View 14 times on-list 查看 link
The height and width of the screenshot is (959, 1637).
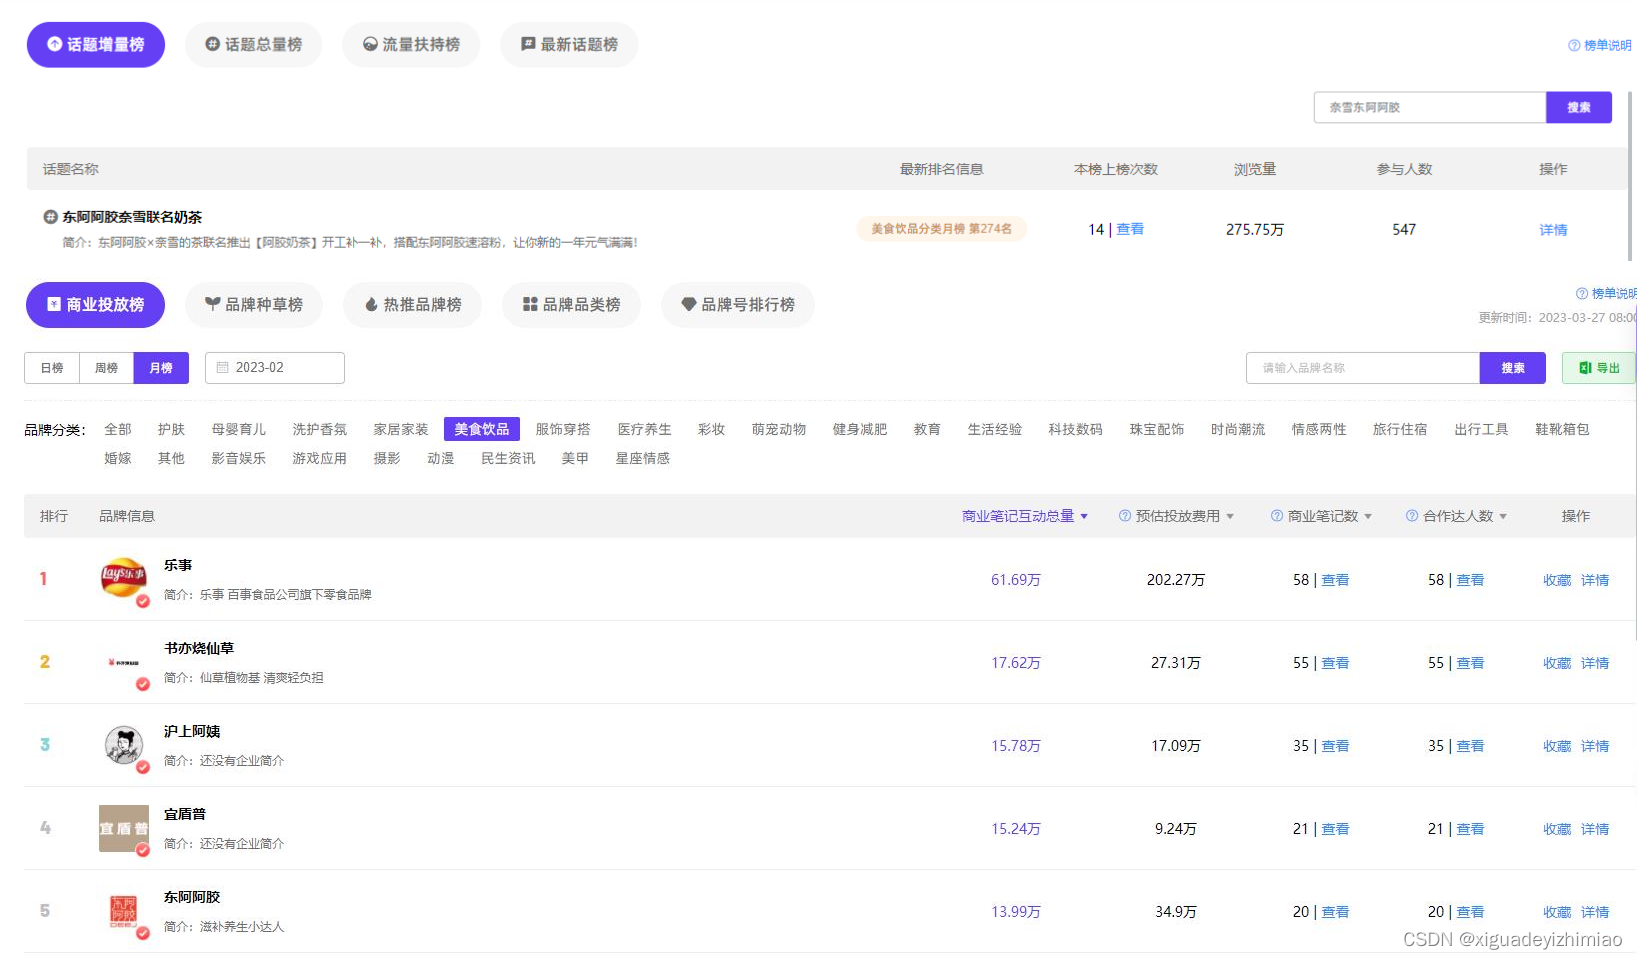click(x=1130, y=229)
